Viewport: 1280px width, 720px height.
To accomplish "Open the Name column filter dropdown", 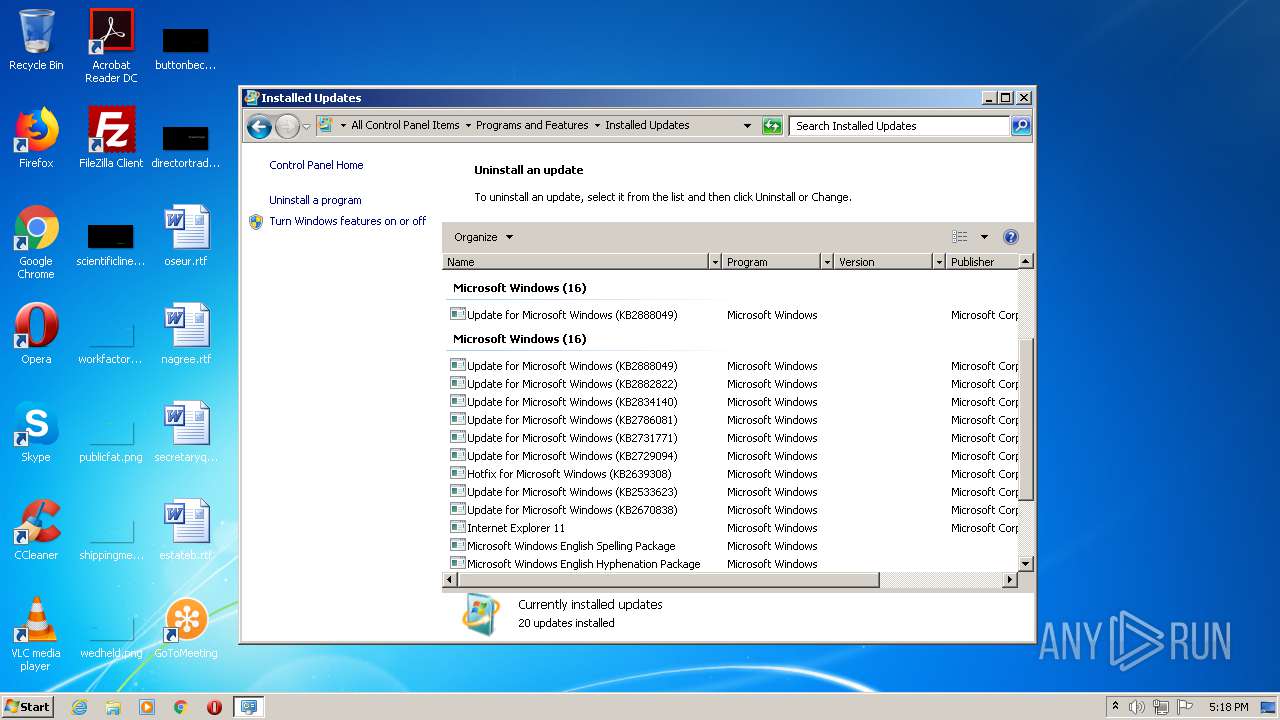I will (714, 262).
